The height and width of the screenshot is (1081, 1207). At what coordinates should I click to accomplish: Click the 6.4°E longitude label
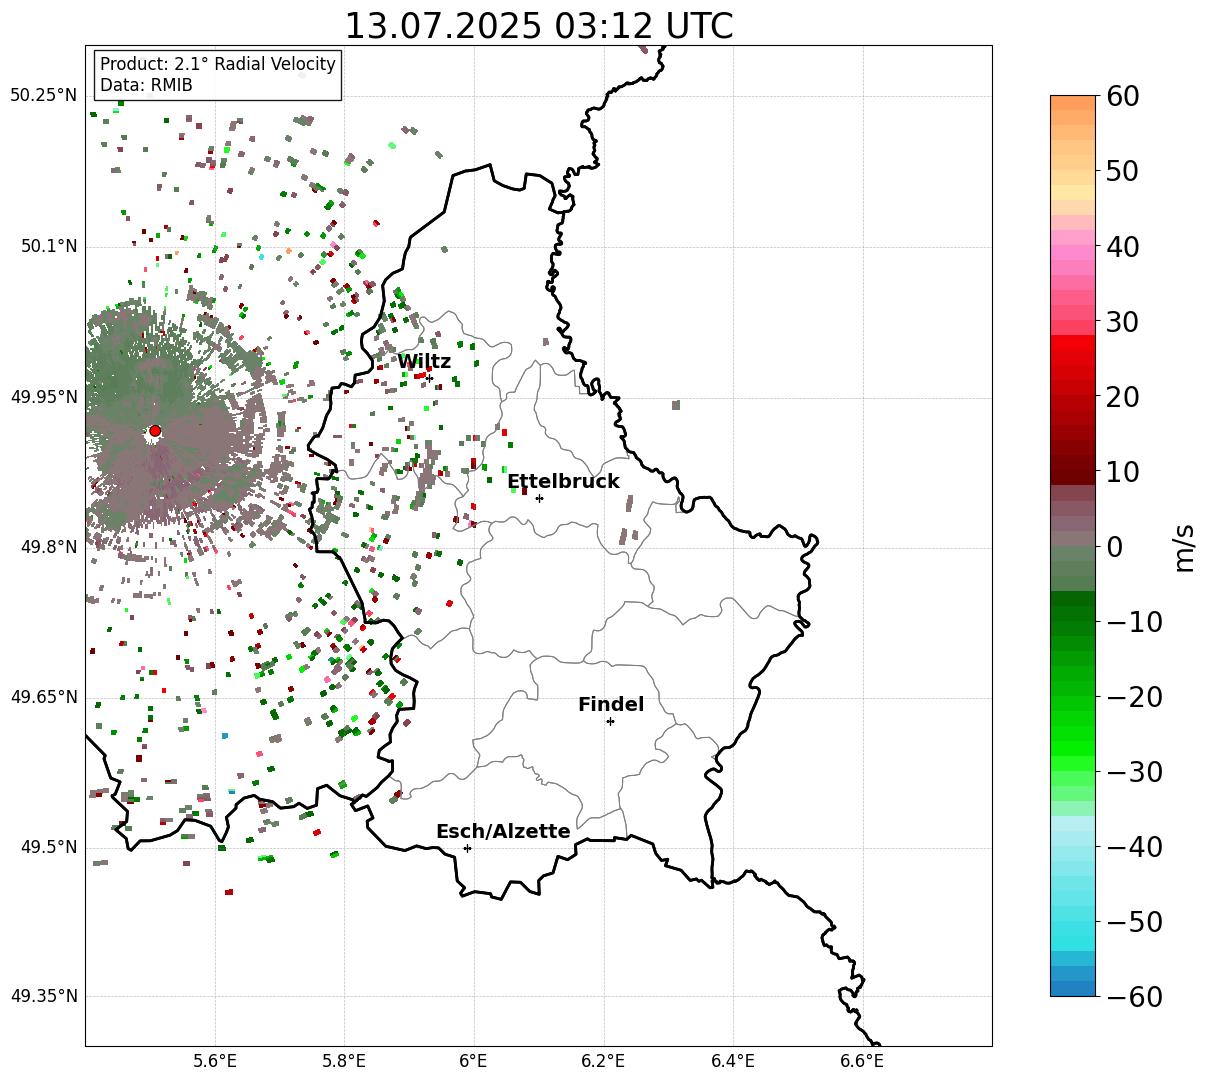click(733, 1061)
